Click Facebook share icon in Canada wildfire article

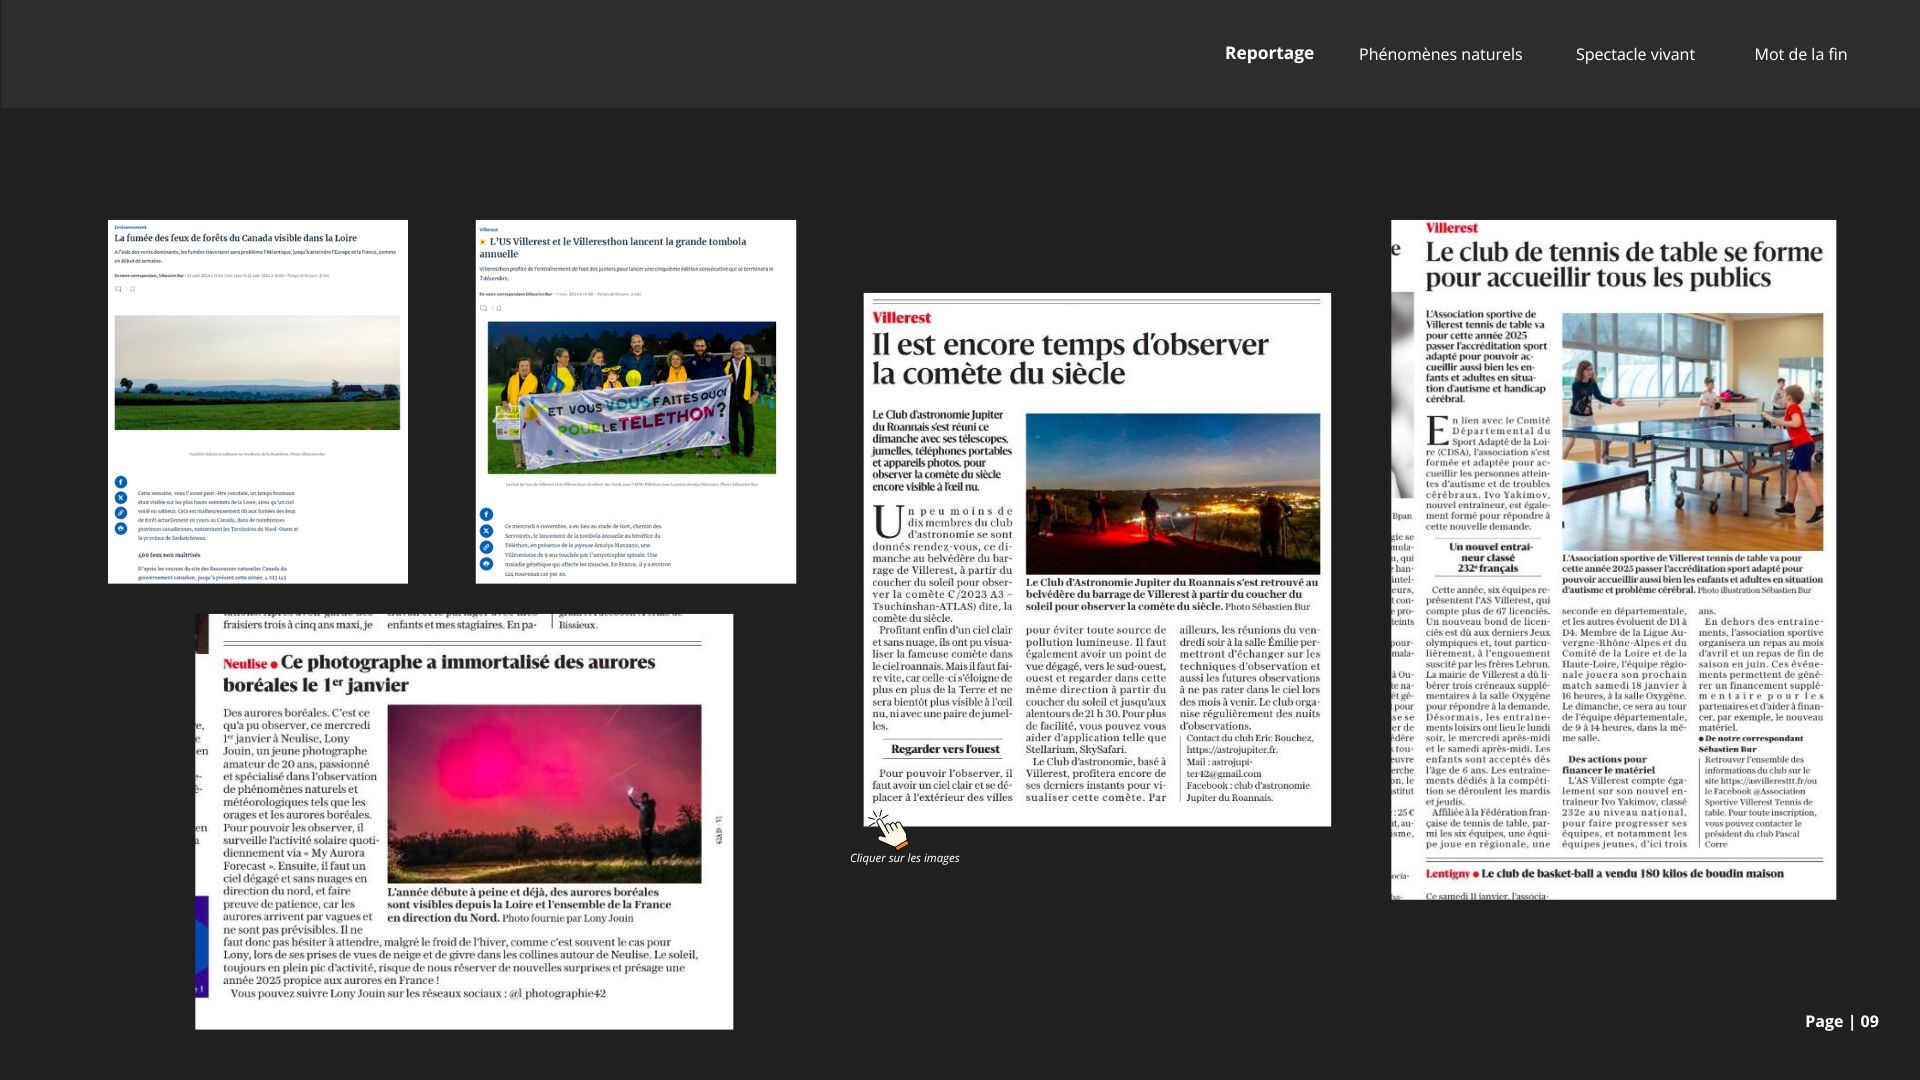pos(121,482)
